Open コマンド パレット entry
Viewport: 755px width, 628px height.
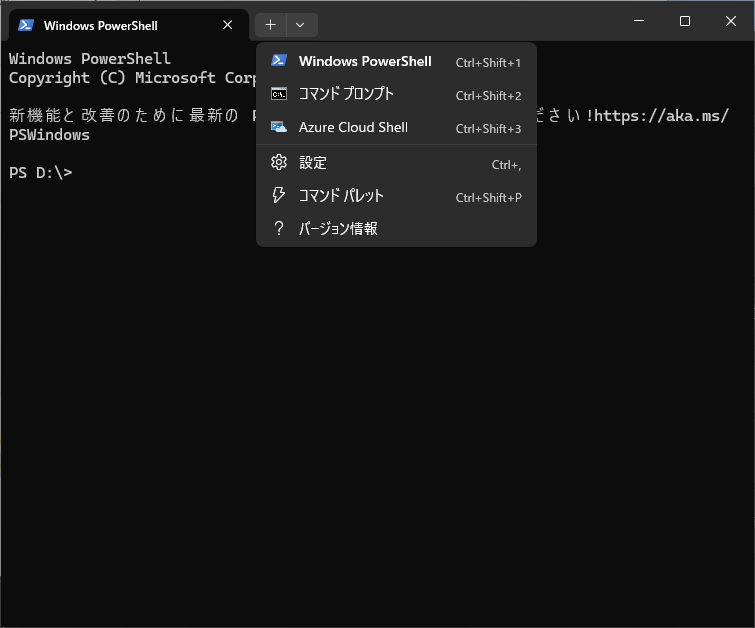(396, 196)
